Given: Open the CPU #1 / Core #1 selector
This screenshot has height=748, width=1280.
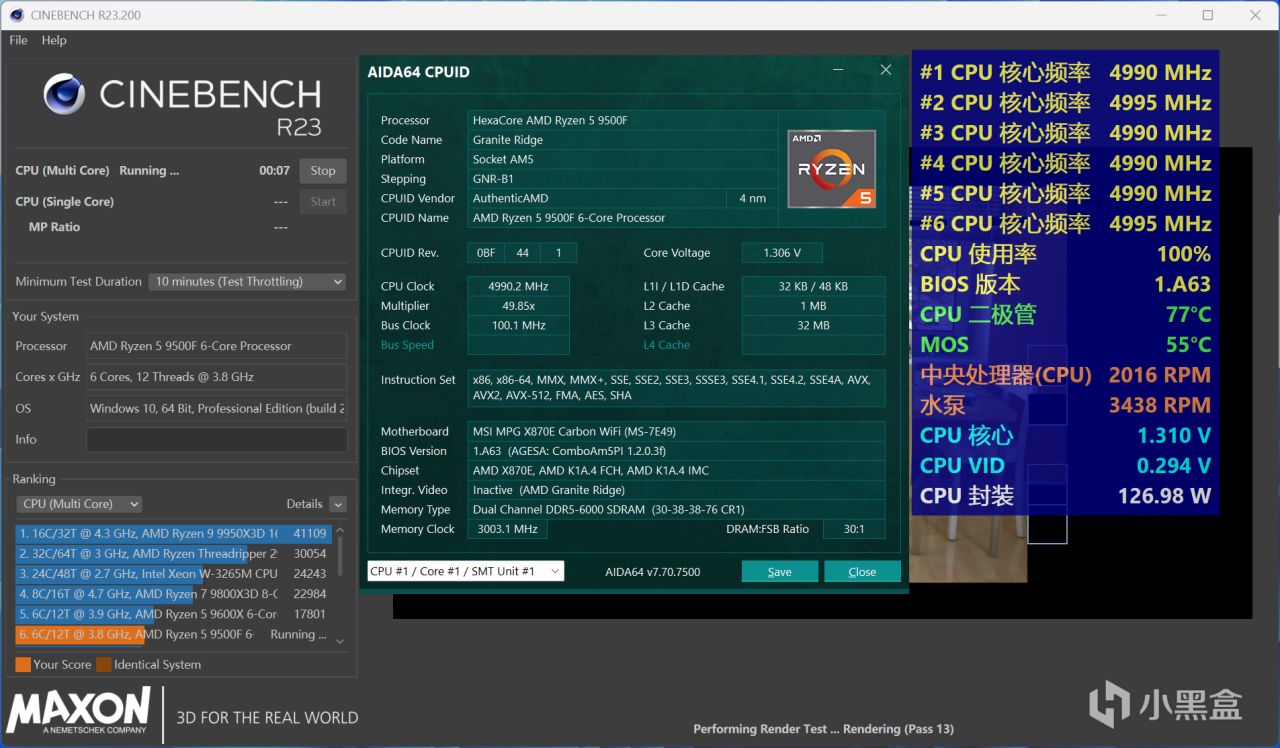Looking at the screenshot, I should coord(465,571).
